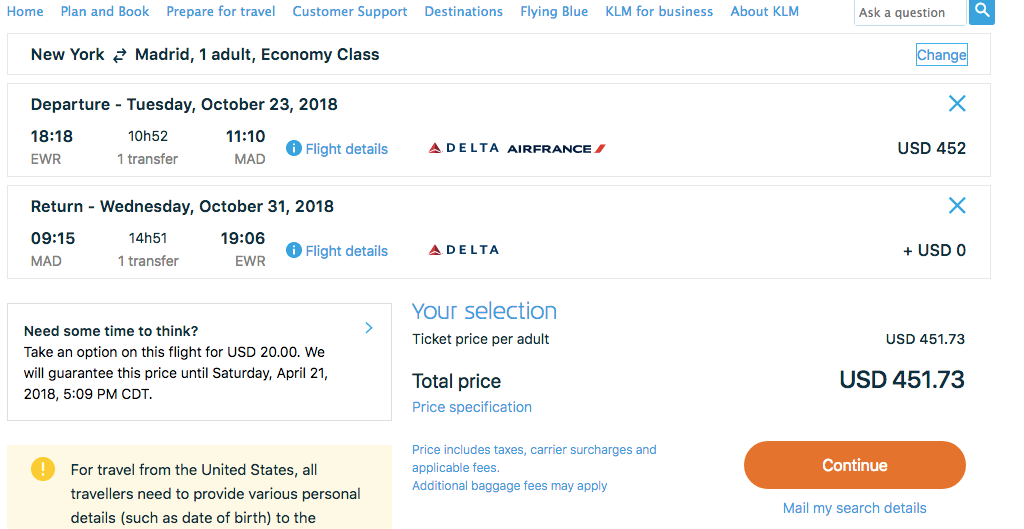The height and width of the screenshot is (529, 1024).
Task: Open the Destinations menu
Action: [463, 12]
